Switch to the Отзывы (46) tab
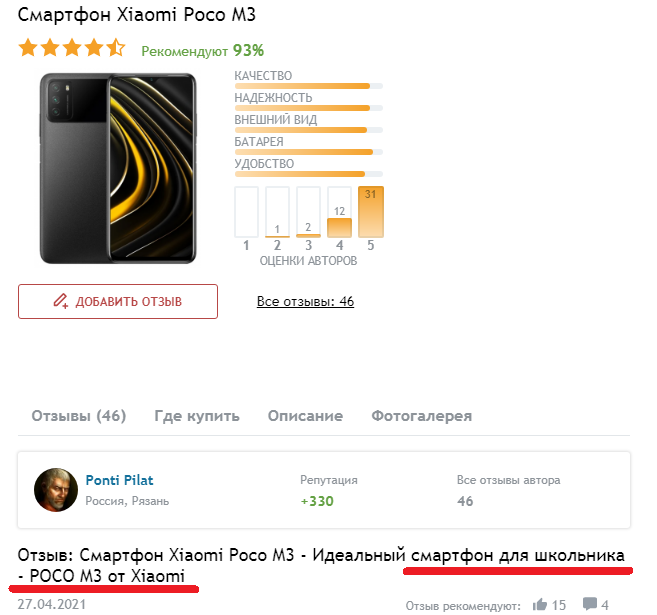This screenshot has height=615, width=657. pos(79,416)
